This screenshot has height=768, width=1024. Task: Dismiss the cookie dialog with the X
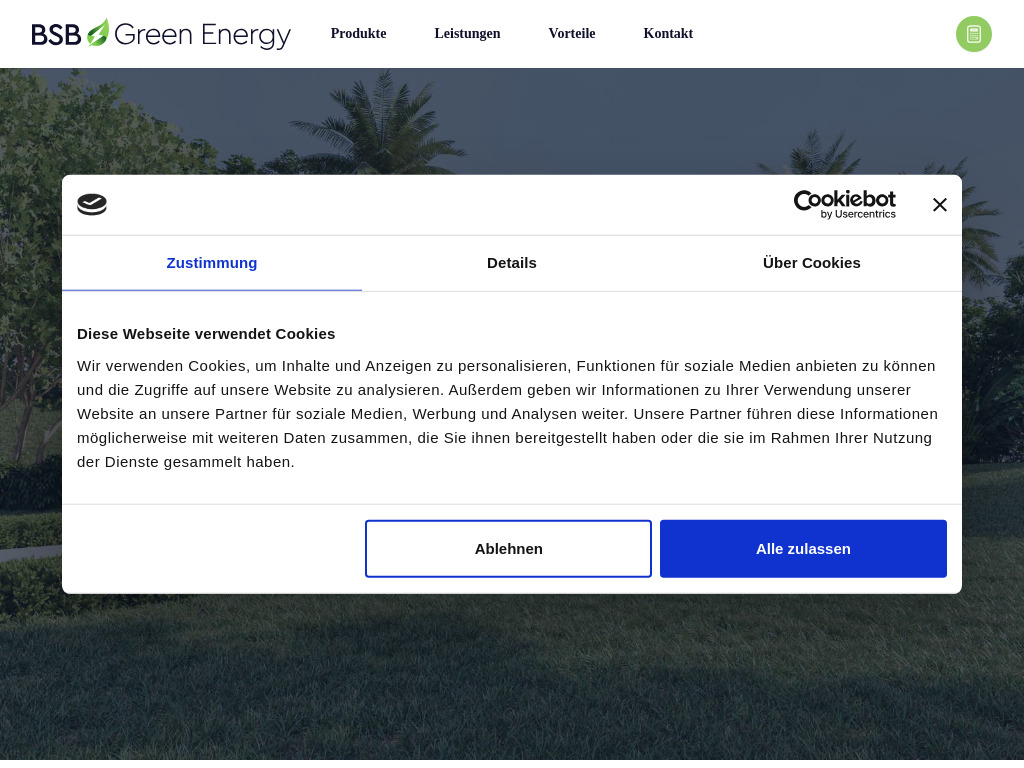pyautogui.click(x=939, y=204)
